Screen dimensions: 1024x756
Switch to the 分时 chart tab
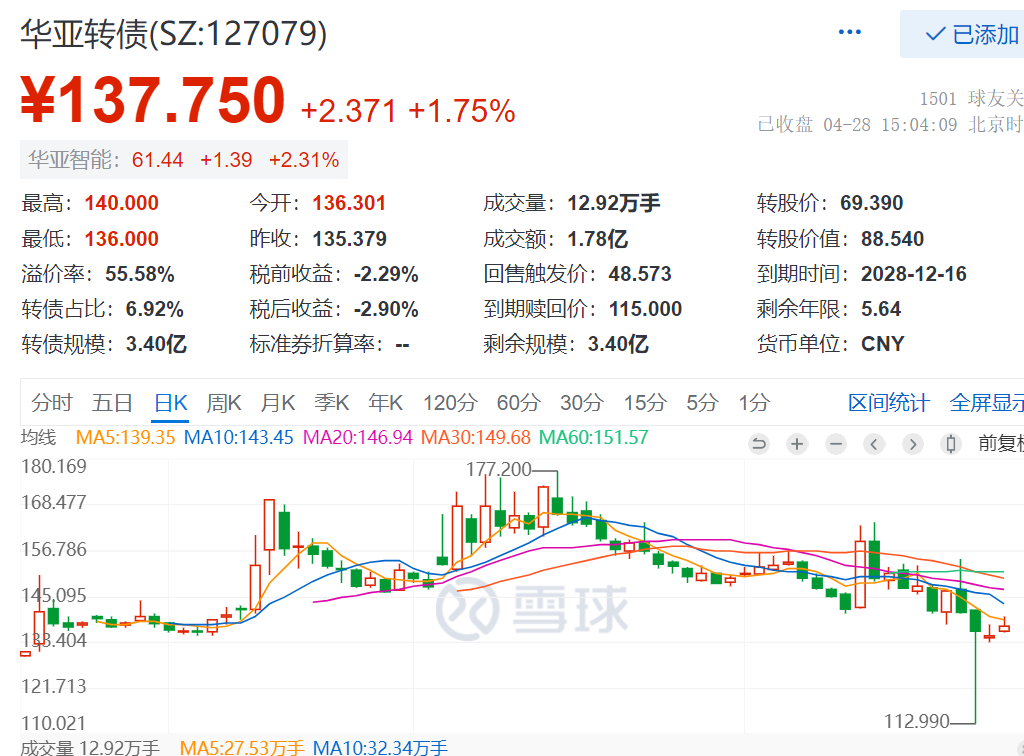click(x=52, y=403)
